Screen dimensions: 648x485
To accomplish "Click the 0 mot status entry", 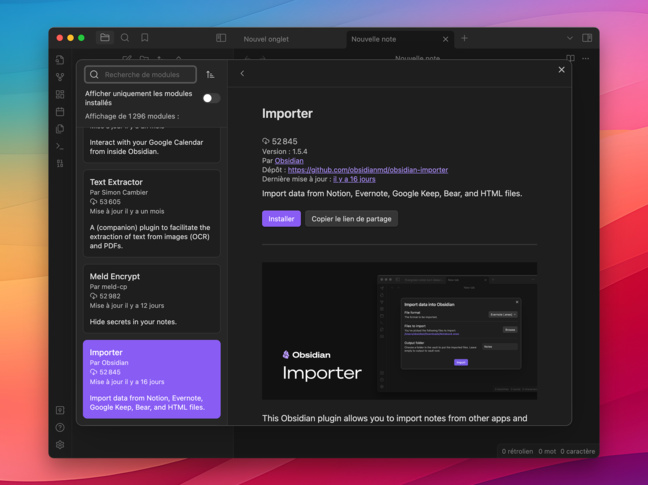I will (x=547, y=452).
